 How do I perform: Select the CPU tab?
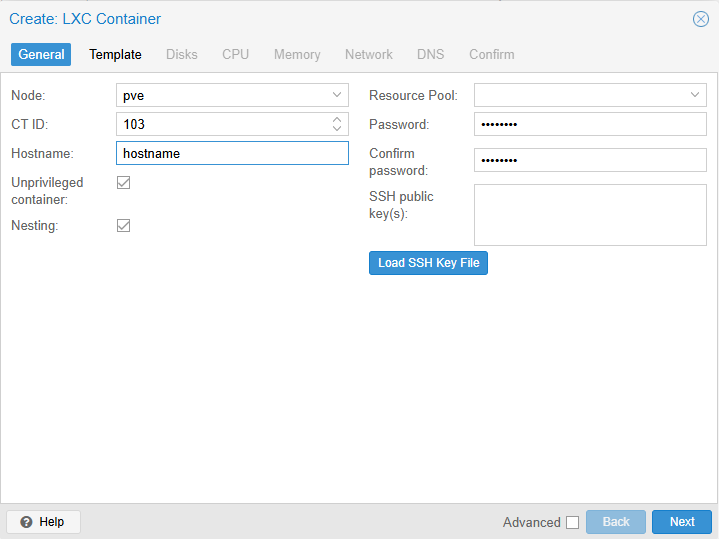[235, 55]
